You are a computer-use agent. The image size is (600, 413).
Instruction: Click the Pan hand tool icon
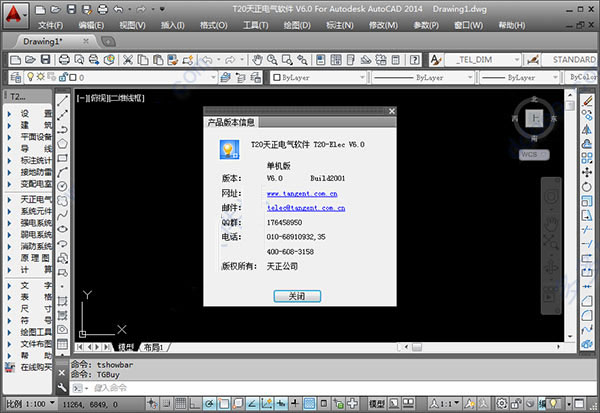pyautogui.click(x=257, y=60)
